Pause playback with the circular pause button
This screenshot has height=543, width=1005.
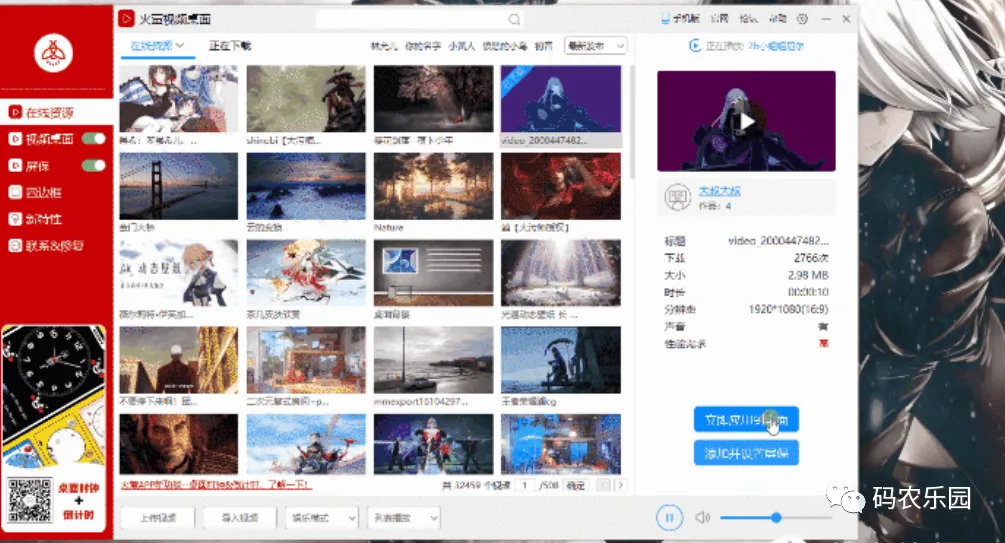click(x=669, y=517)
